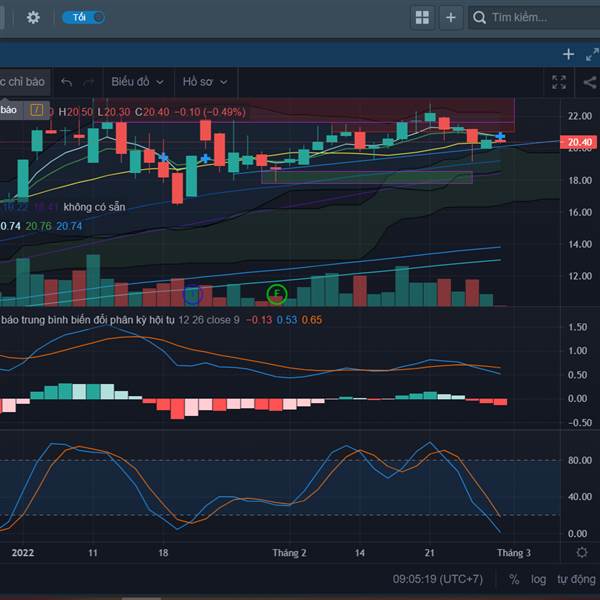Click stochastic axis label 80.00
The width and height of the screenshot is (600, 600).
pos(580,460)
